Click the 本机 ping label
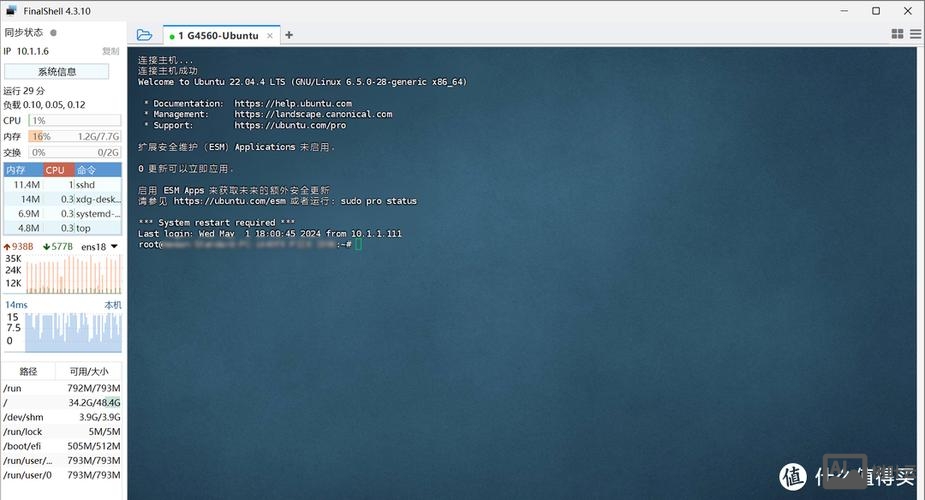This screenshot has width=925, height=500. pyautogui.click(x=113, y=305)
